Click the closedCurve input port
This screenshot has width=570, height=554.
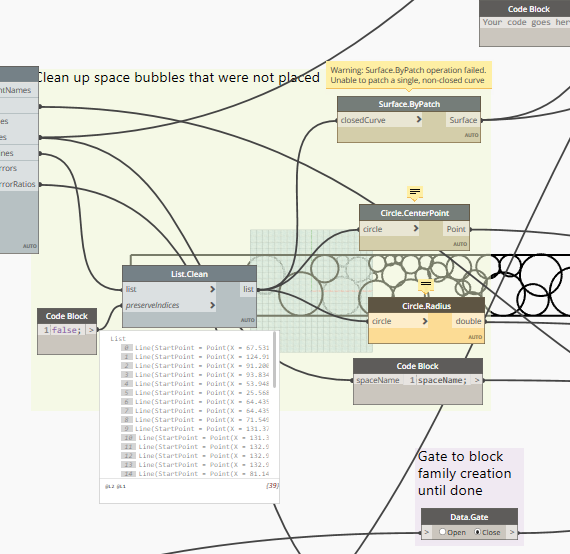coord(380,120)
